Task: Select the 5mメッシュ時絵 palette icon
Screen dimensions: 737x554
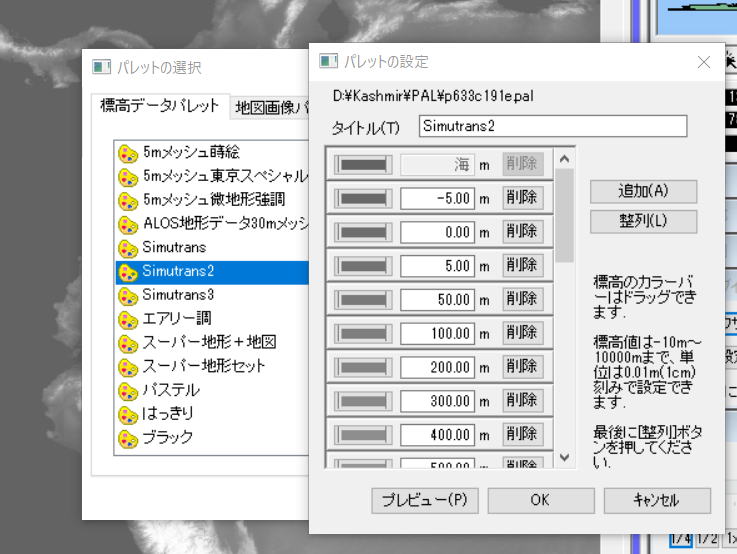Action: pyautogui.click(x=128, y=153)
